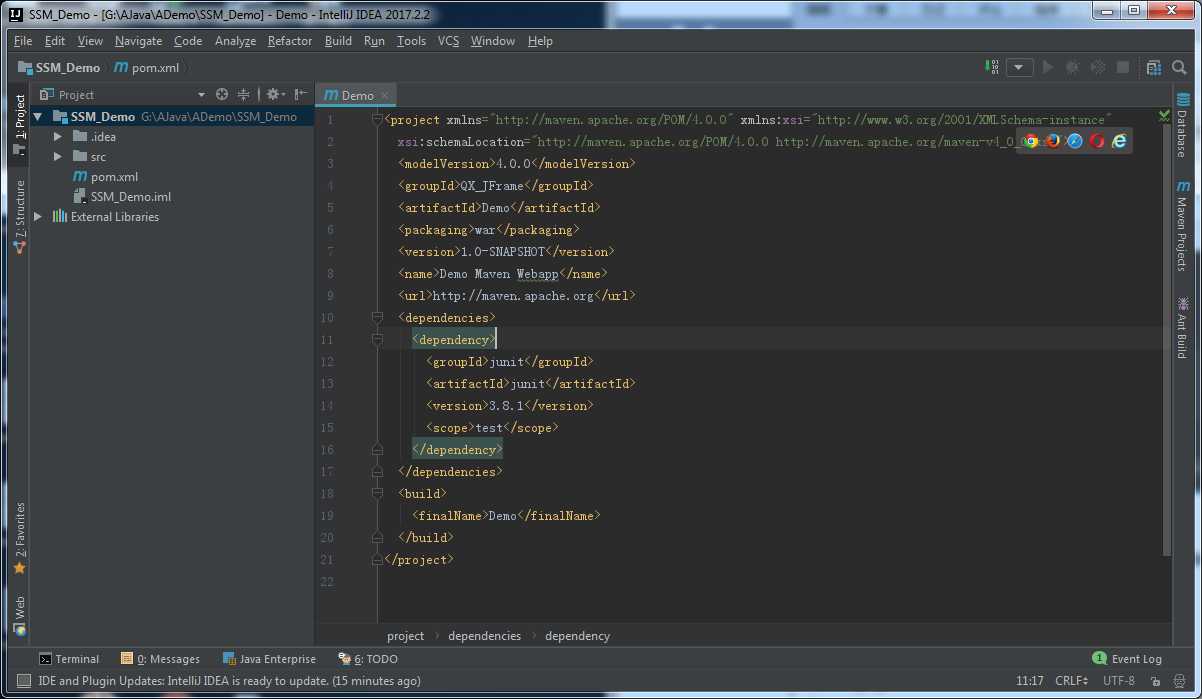Screen dimensions: 1202x699
Task: Click 'dependencies' in editor breadcrumb bar
Action: click(x=484, y=636)
